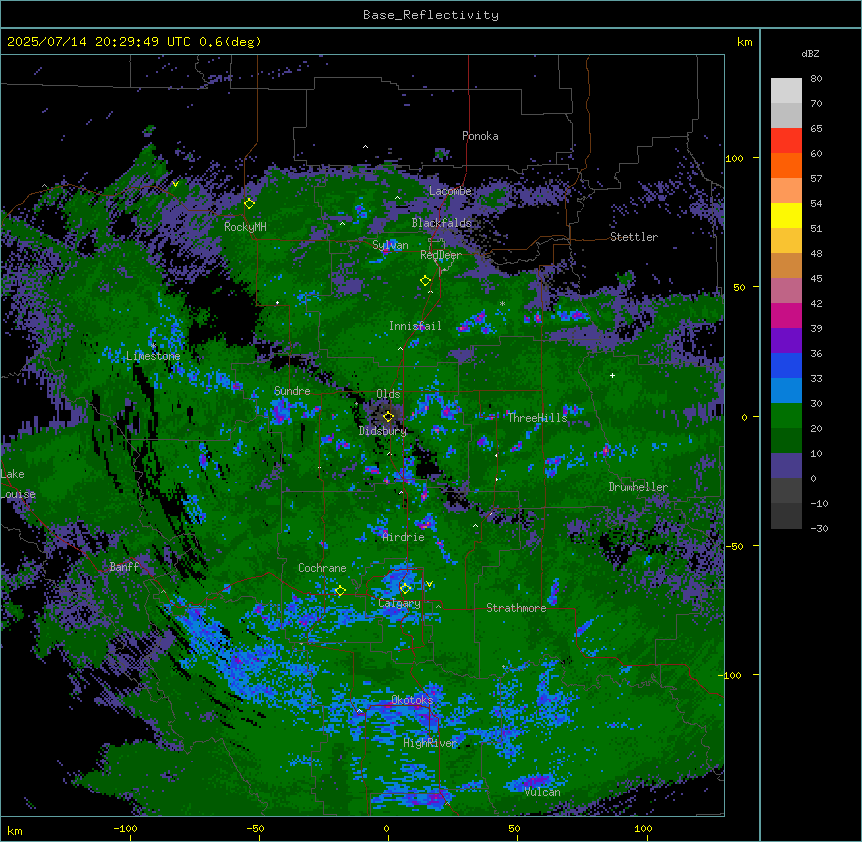
Task: Click the Innisfail city label
Action: click(415, 326)
